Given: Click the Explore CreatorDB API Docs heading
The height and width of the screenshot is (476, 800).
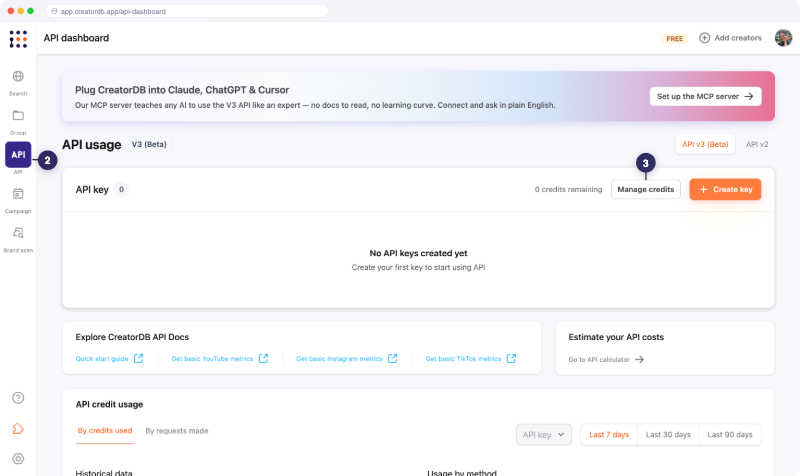Looking at the screenshot, I should [132, 337].
